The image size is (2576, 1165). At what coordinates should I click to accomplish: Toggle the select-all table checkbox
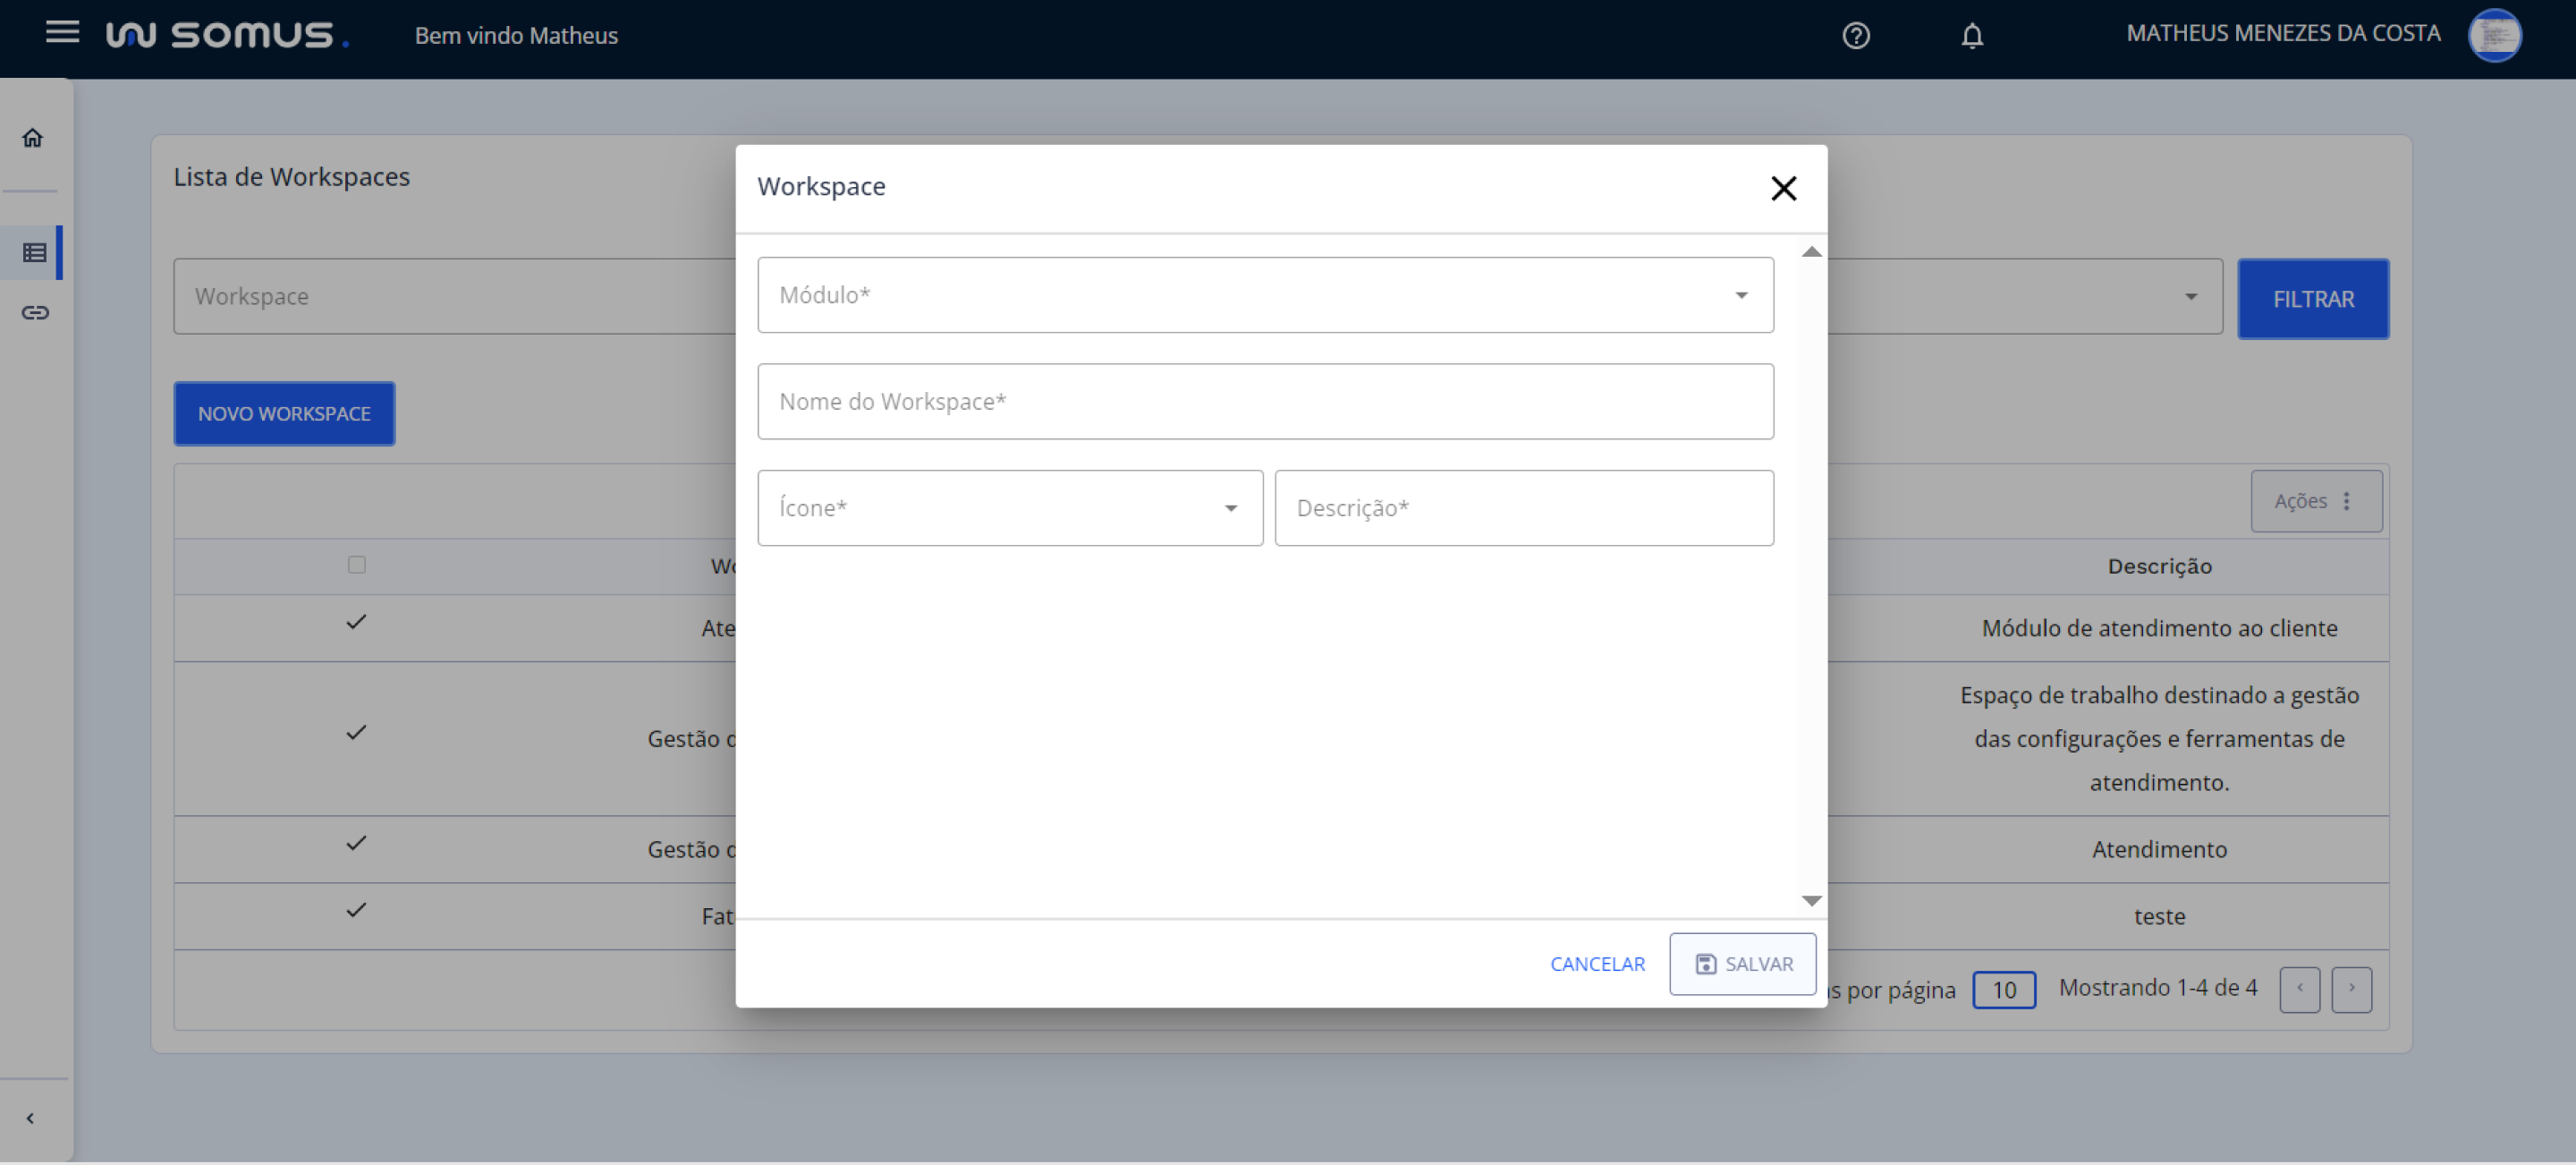pyautogui.click(x=356, y=565)
